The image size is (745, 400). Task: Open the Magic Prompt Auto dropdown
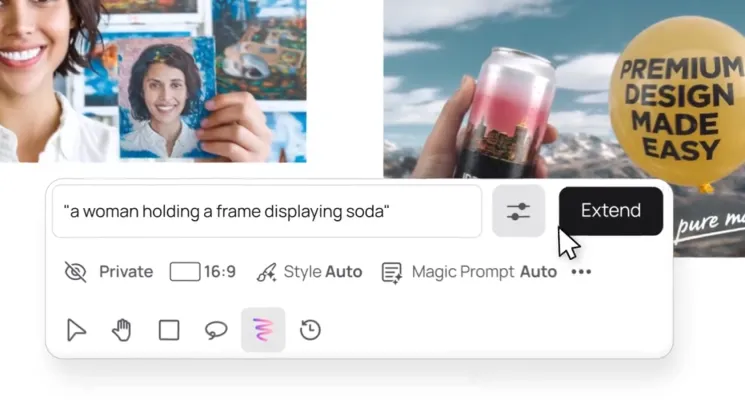pos(484,272)
